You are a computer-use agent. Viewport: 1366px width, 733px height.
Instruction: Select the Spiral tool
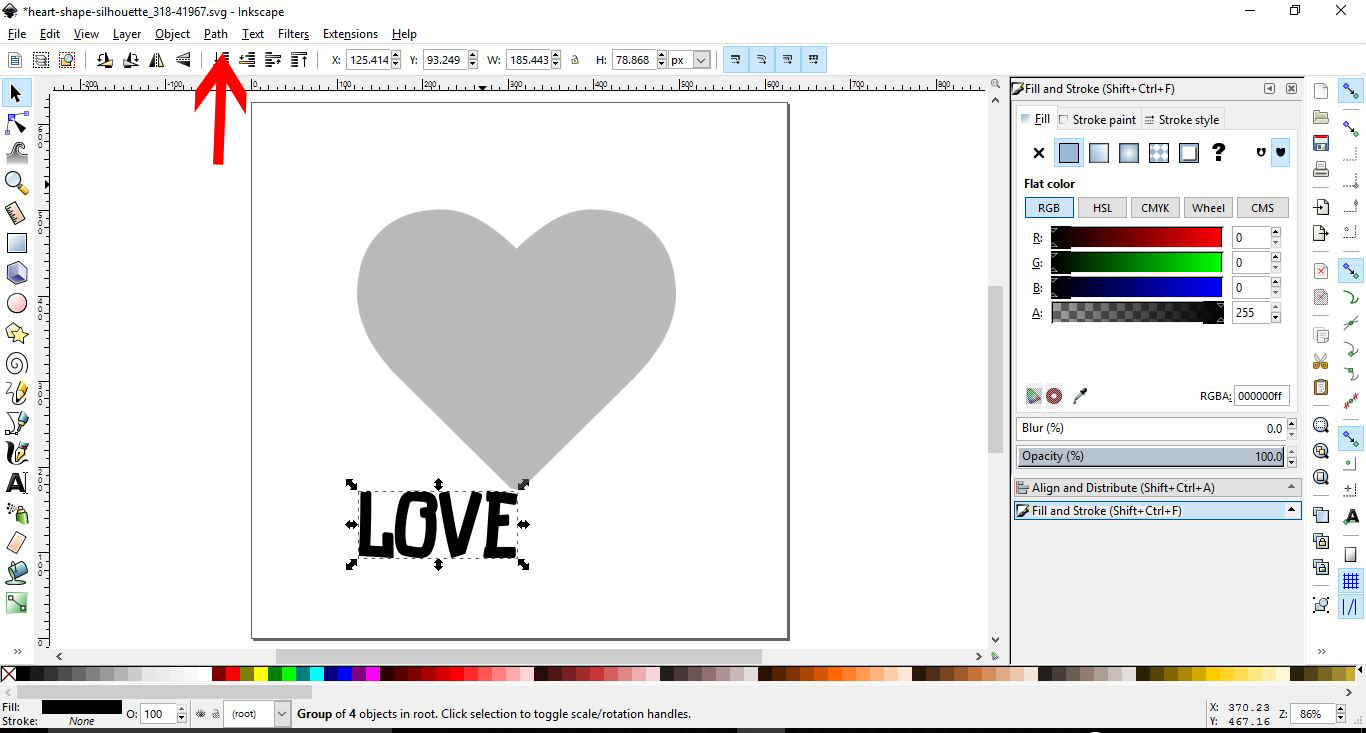pos(16,363)
